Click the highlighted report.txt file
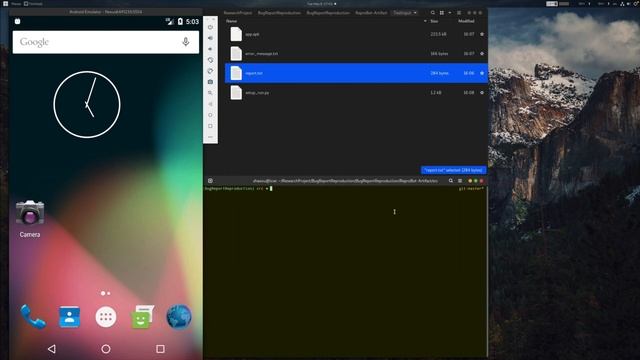 pyautogui.click(x=356, y=73)
